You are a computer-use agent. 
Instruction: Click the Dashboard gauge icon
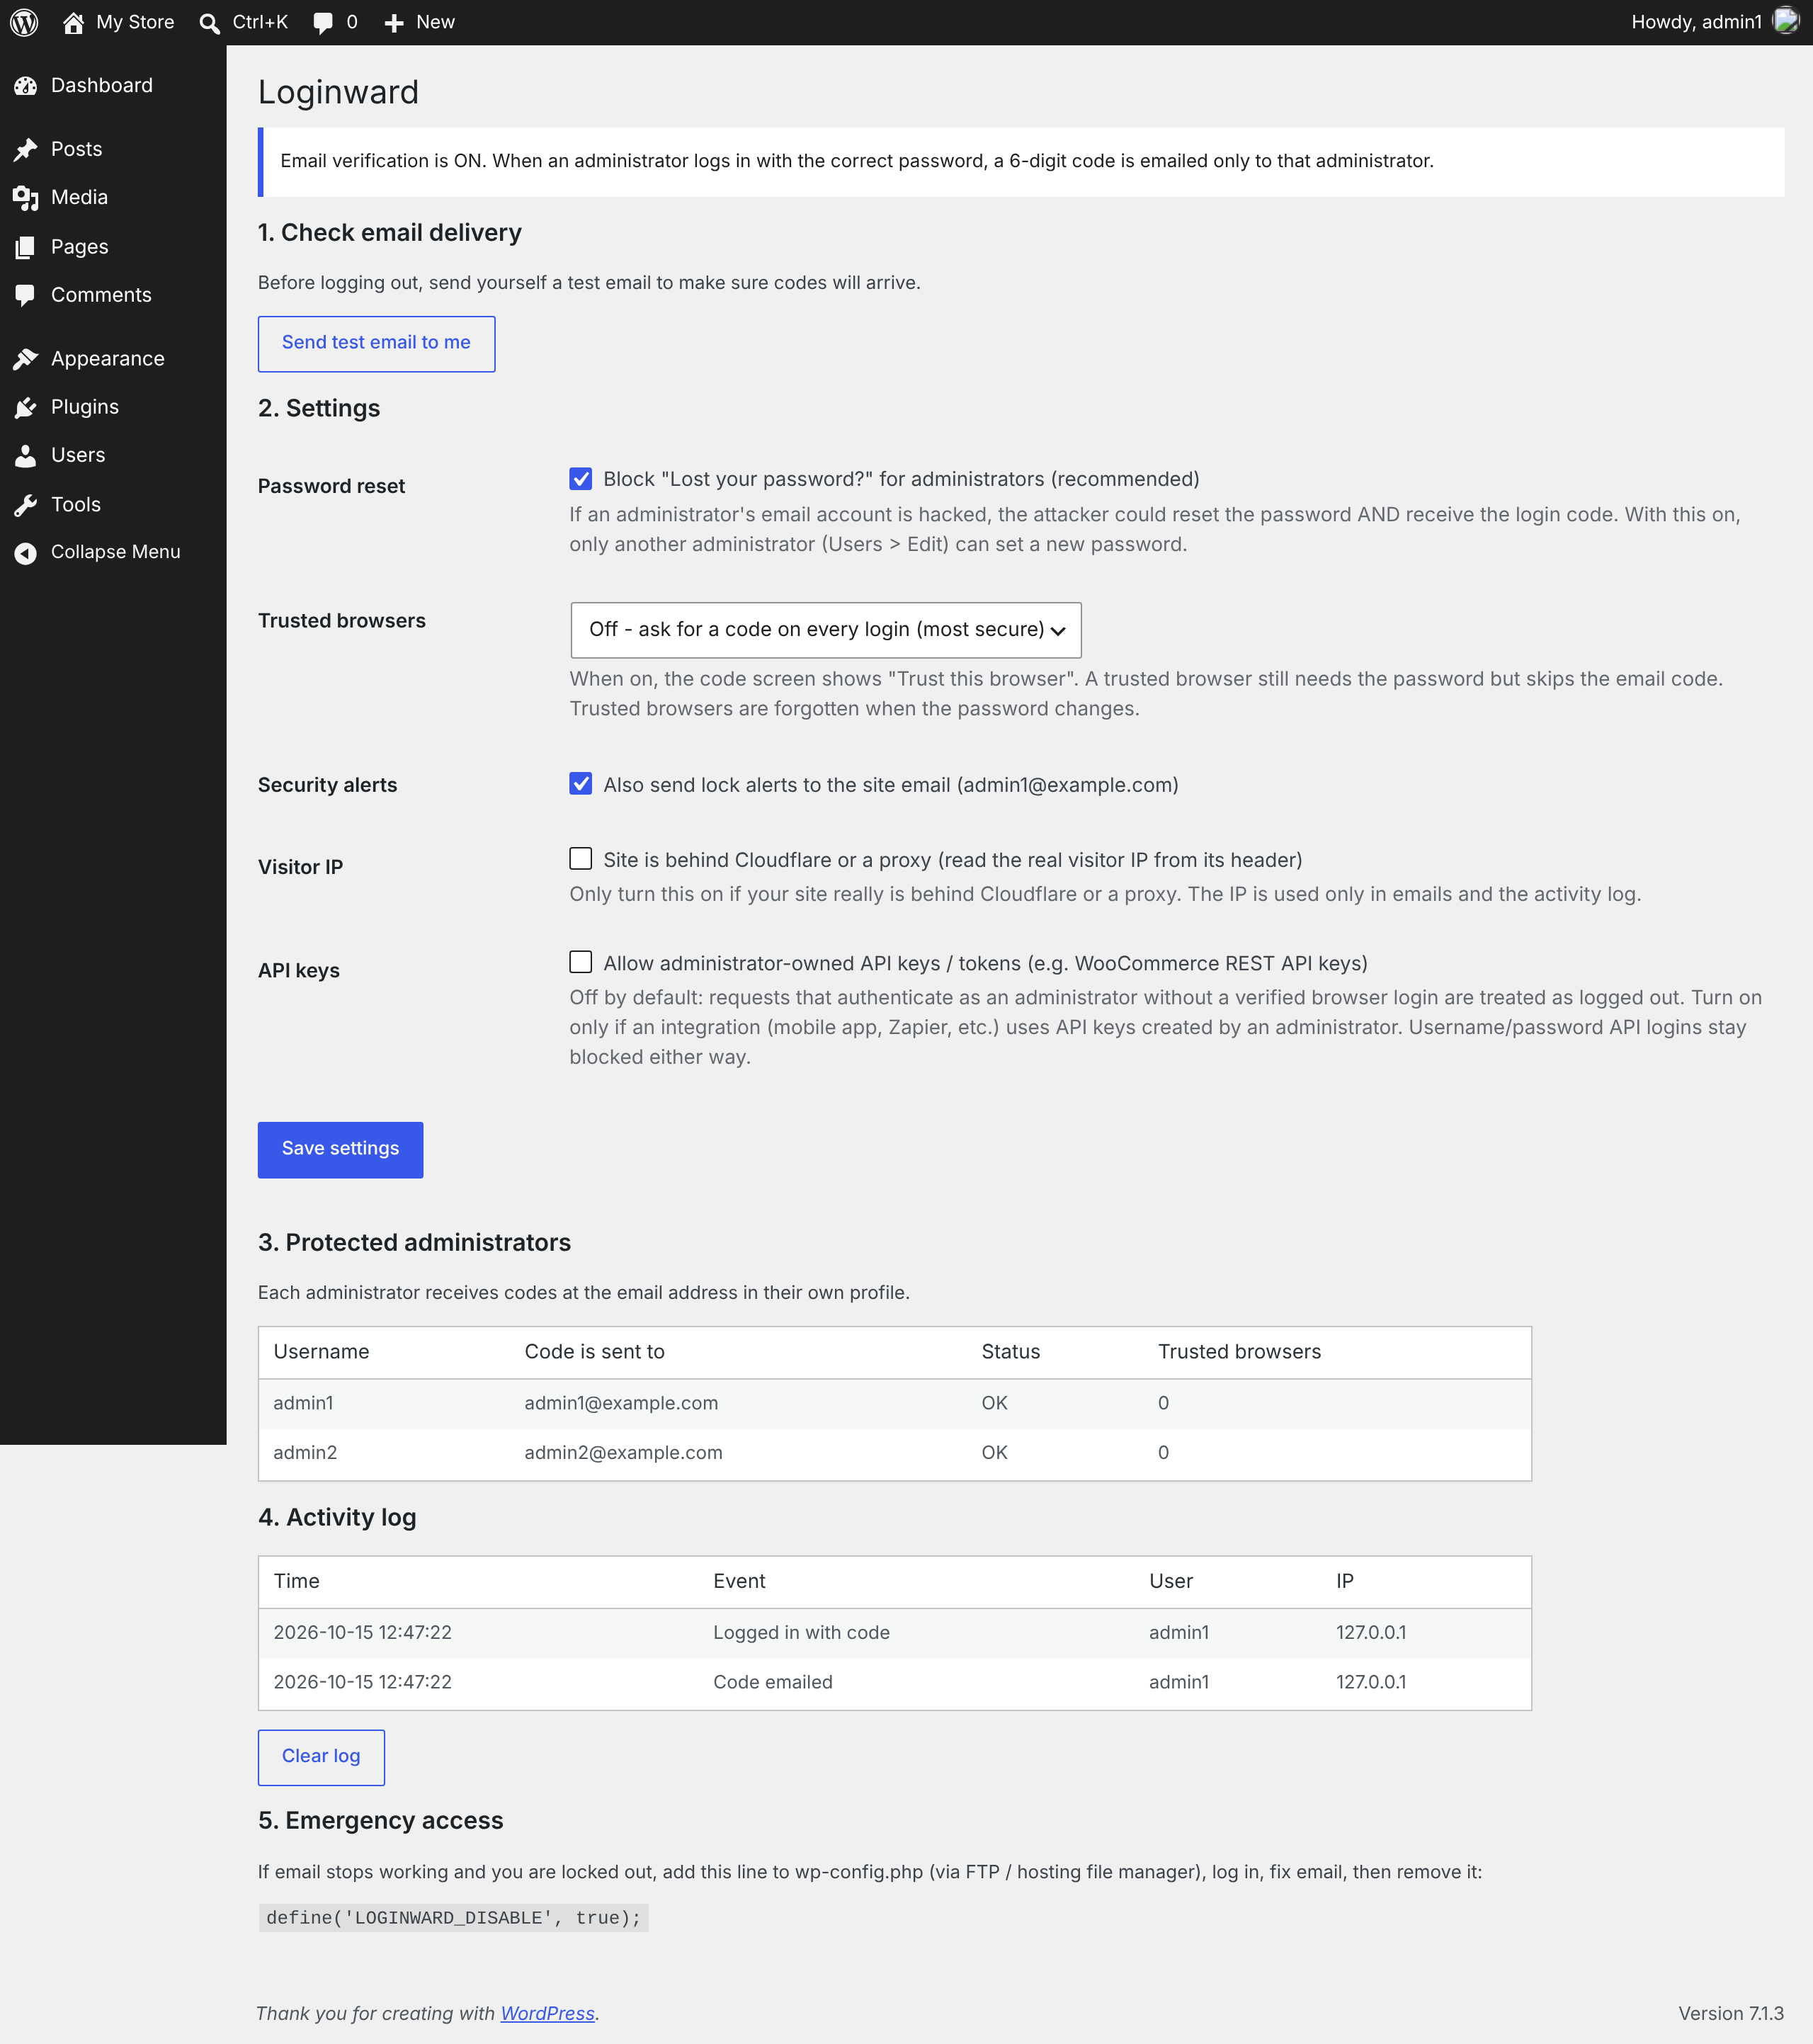[26, 86]
